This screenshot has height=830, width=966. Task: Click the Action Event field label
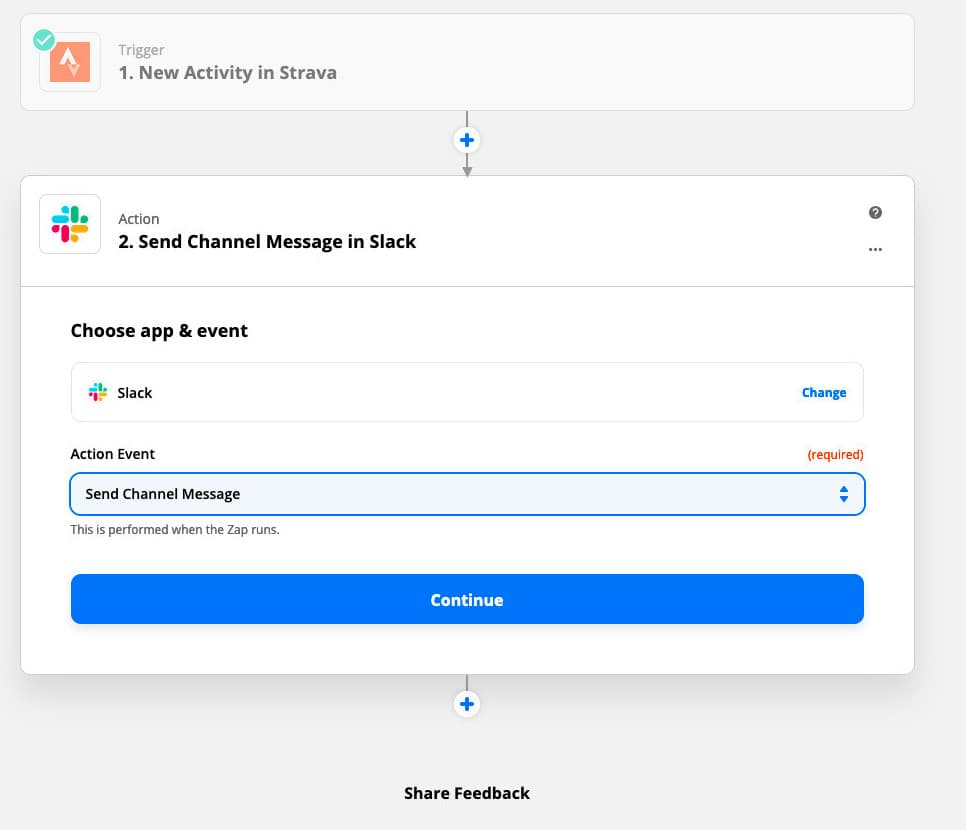[112, 454]
